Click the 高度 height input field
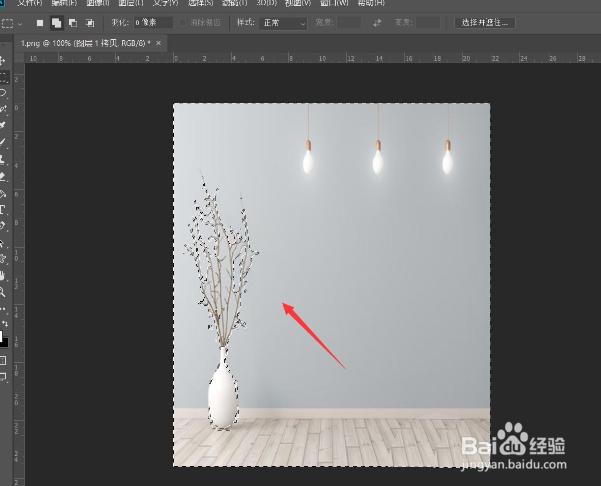 coord(428,23)
